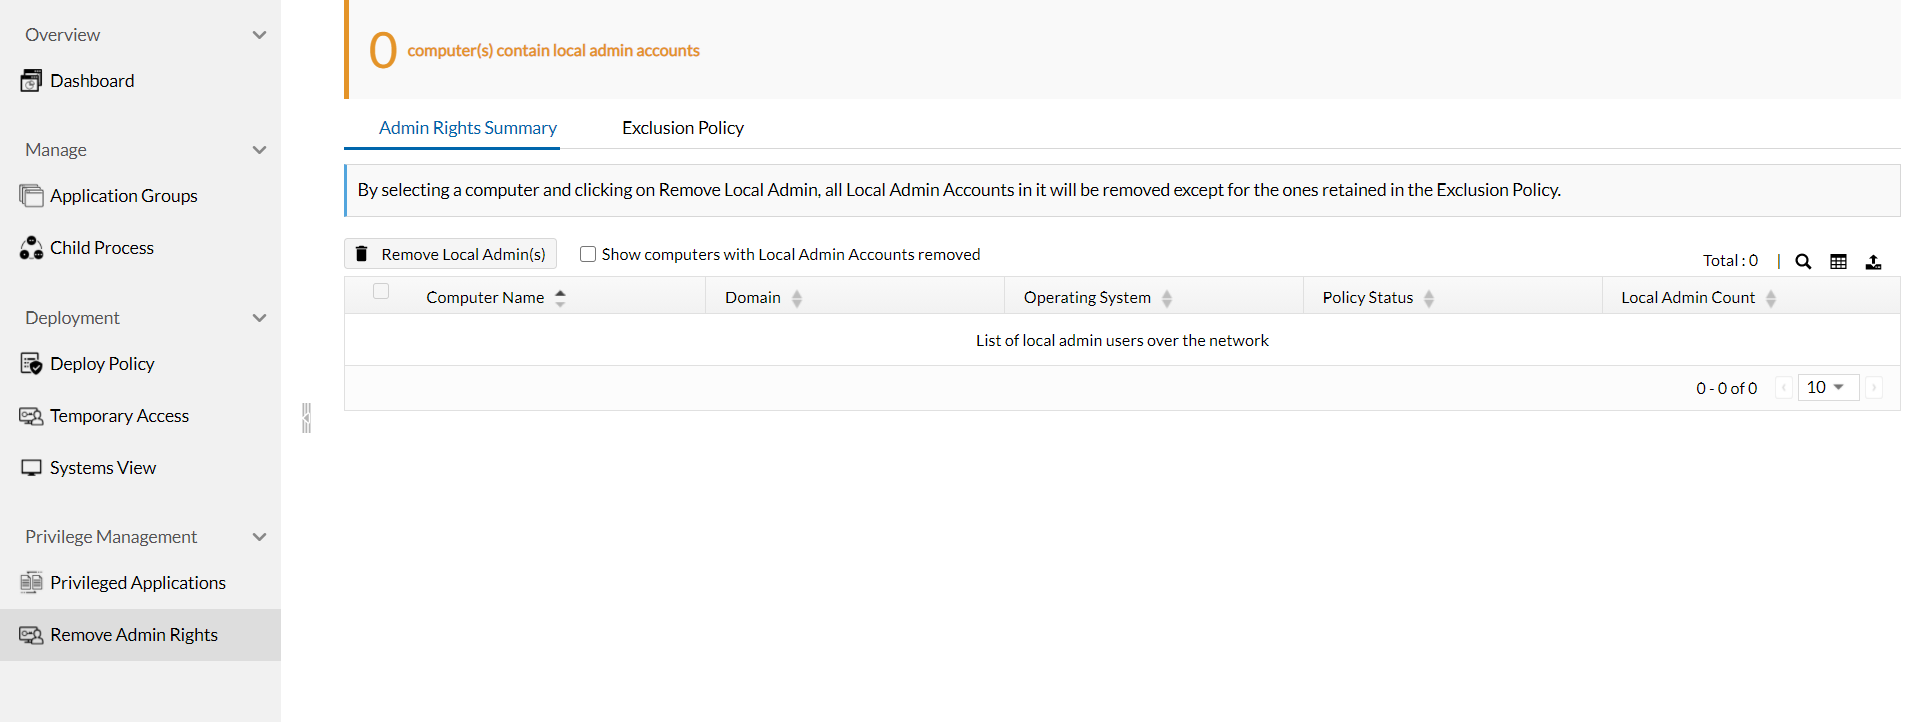Enable Show computers with Local Admin removed
The height and width of the screenshot is (722, 1907).
588,254
